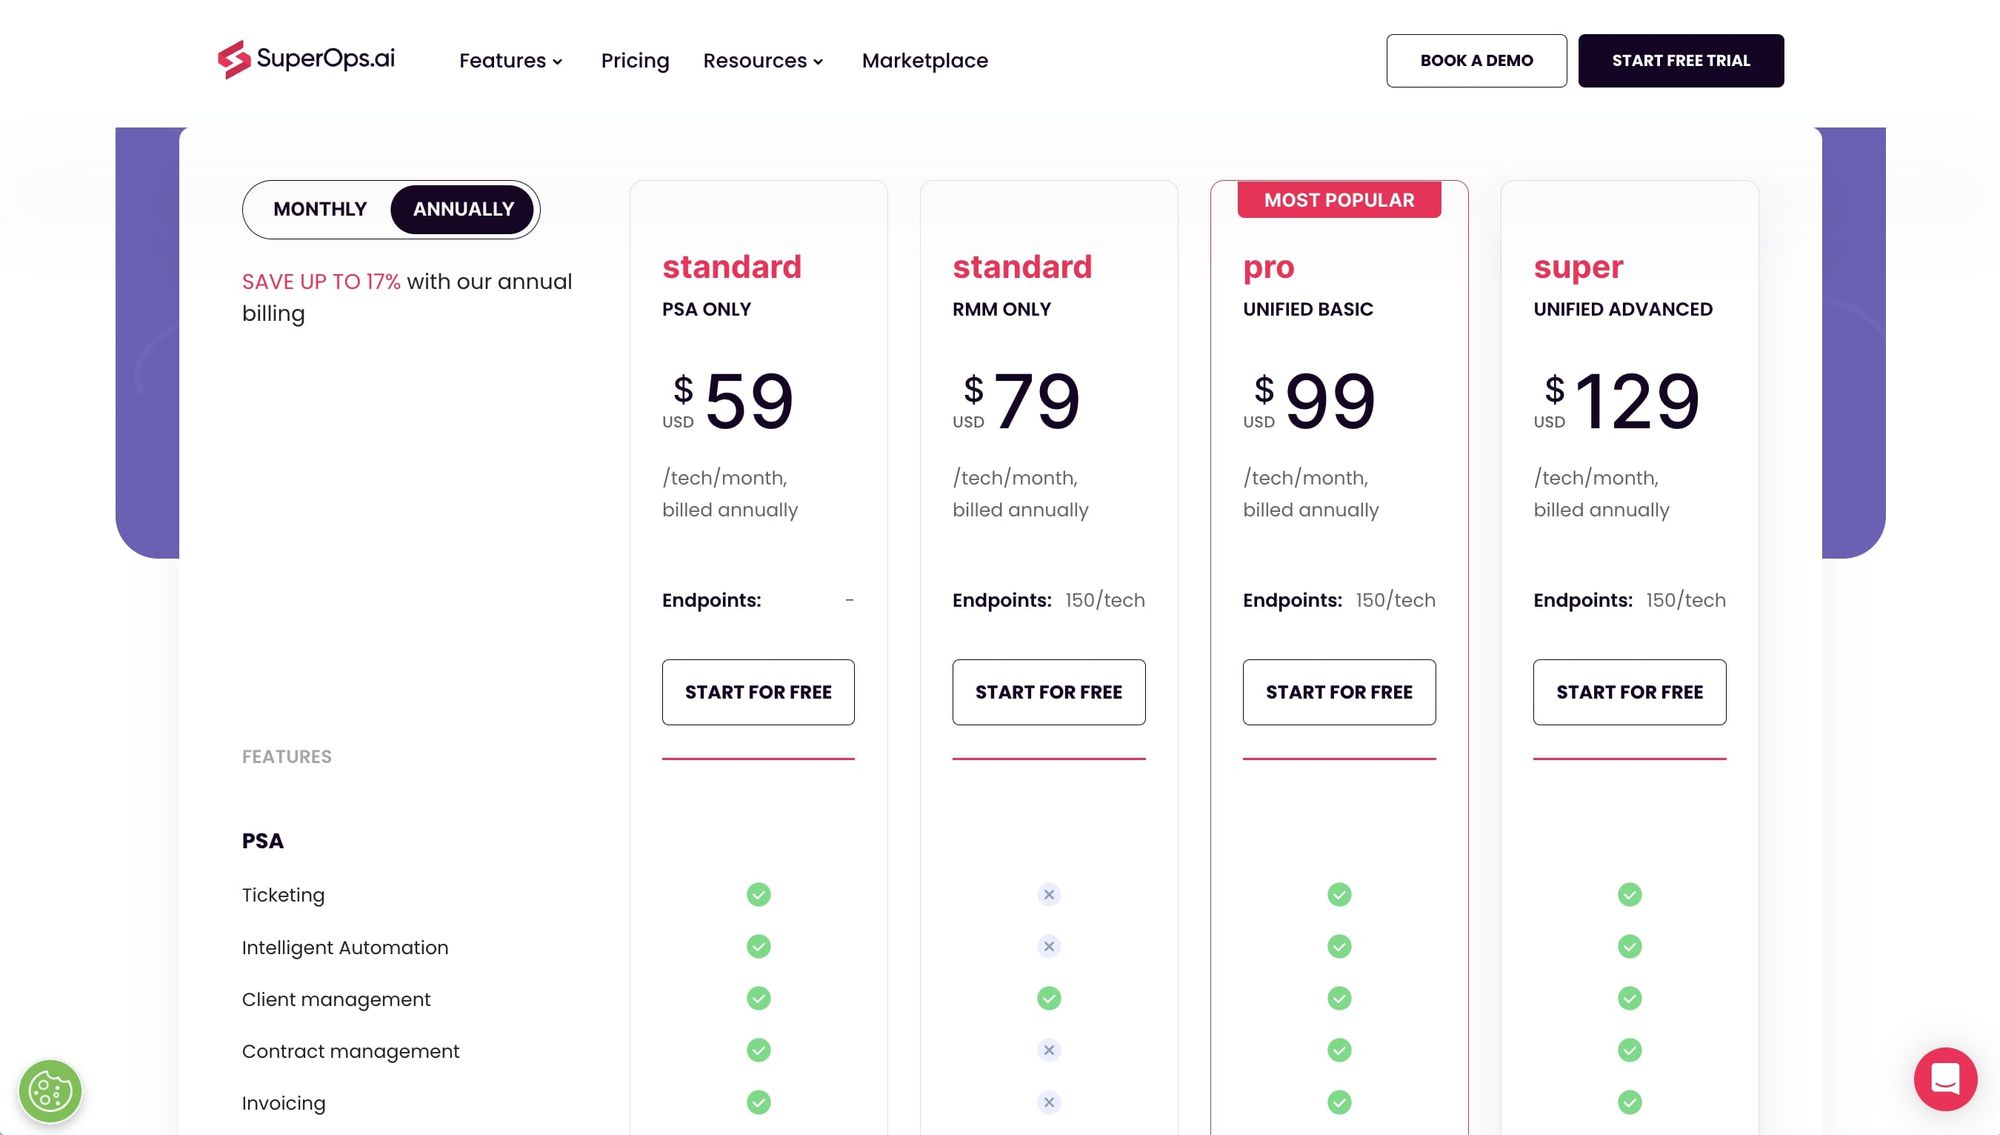The width and height of the screenshot is (2000, 1135).
Task: Open the cookie preferences icon
Action: click(x=50, y=1091)
